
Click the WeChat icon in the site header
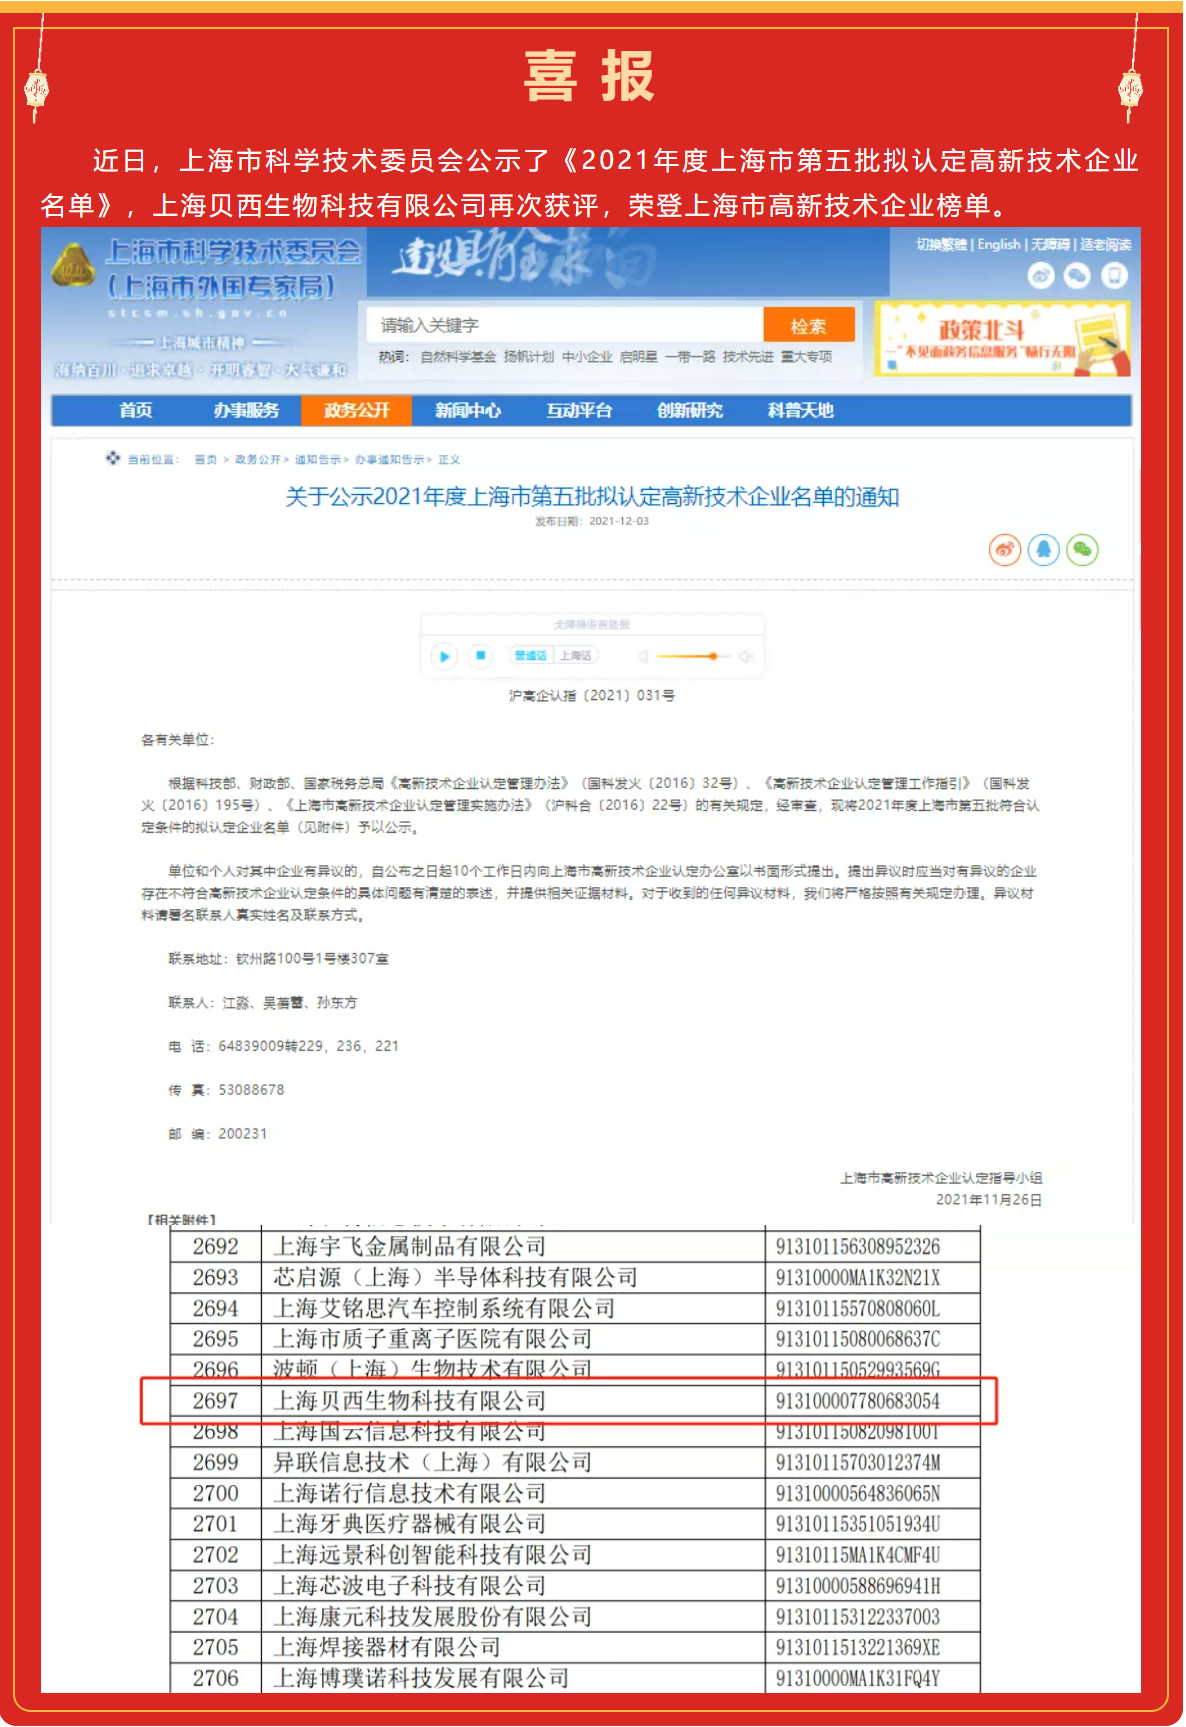[1077, 276]
